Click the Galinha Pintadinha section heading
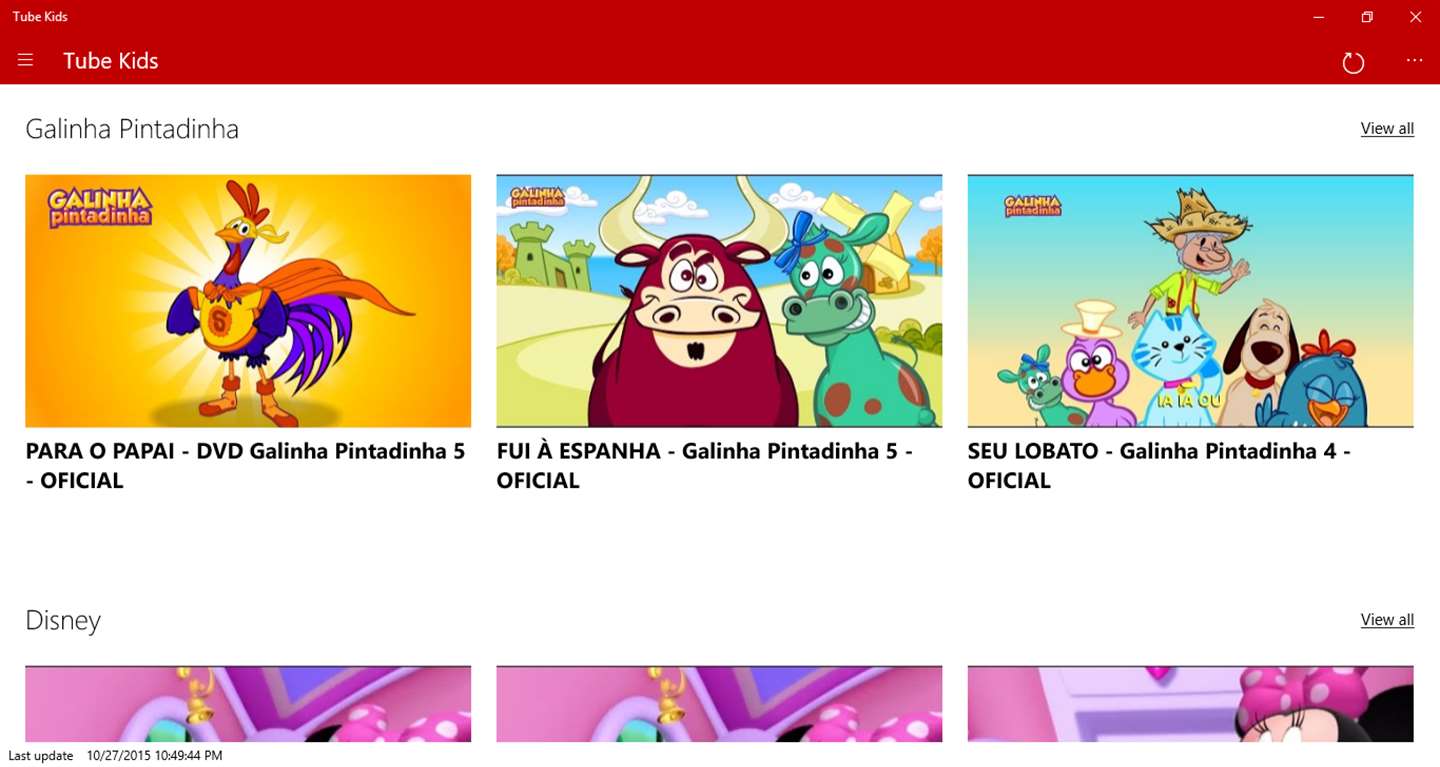The height and width of the screenshot is (767, 1440). tap(132, 130)
